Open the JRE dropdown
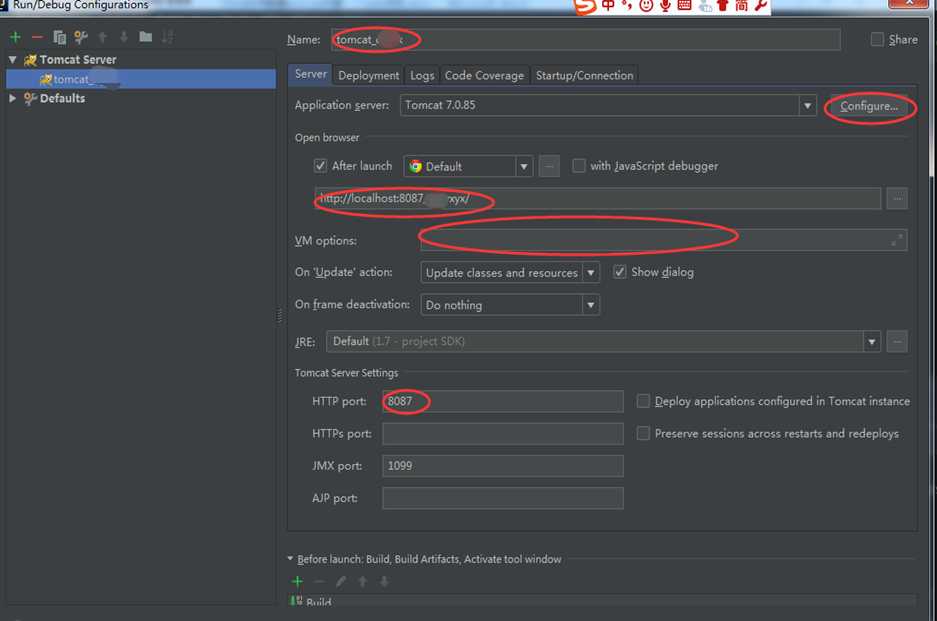This screenshot has width=937, height=621. pos(871,342)
